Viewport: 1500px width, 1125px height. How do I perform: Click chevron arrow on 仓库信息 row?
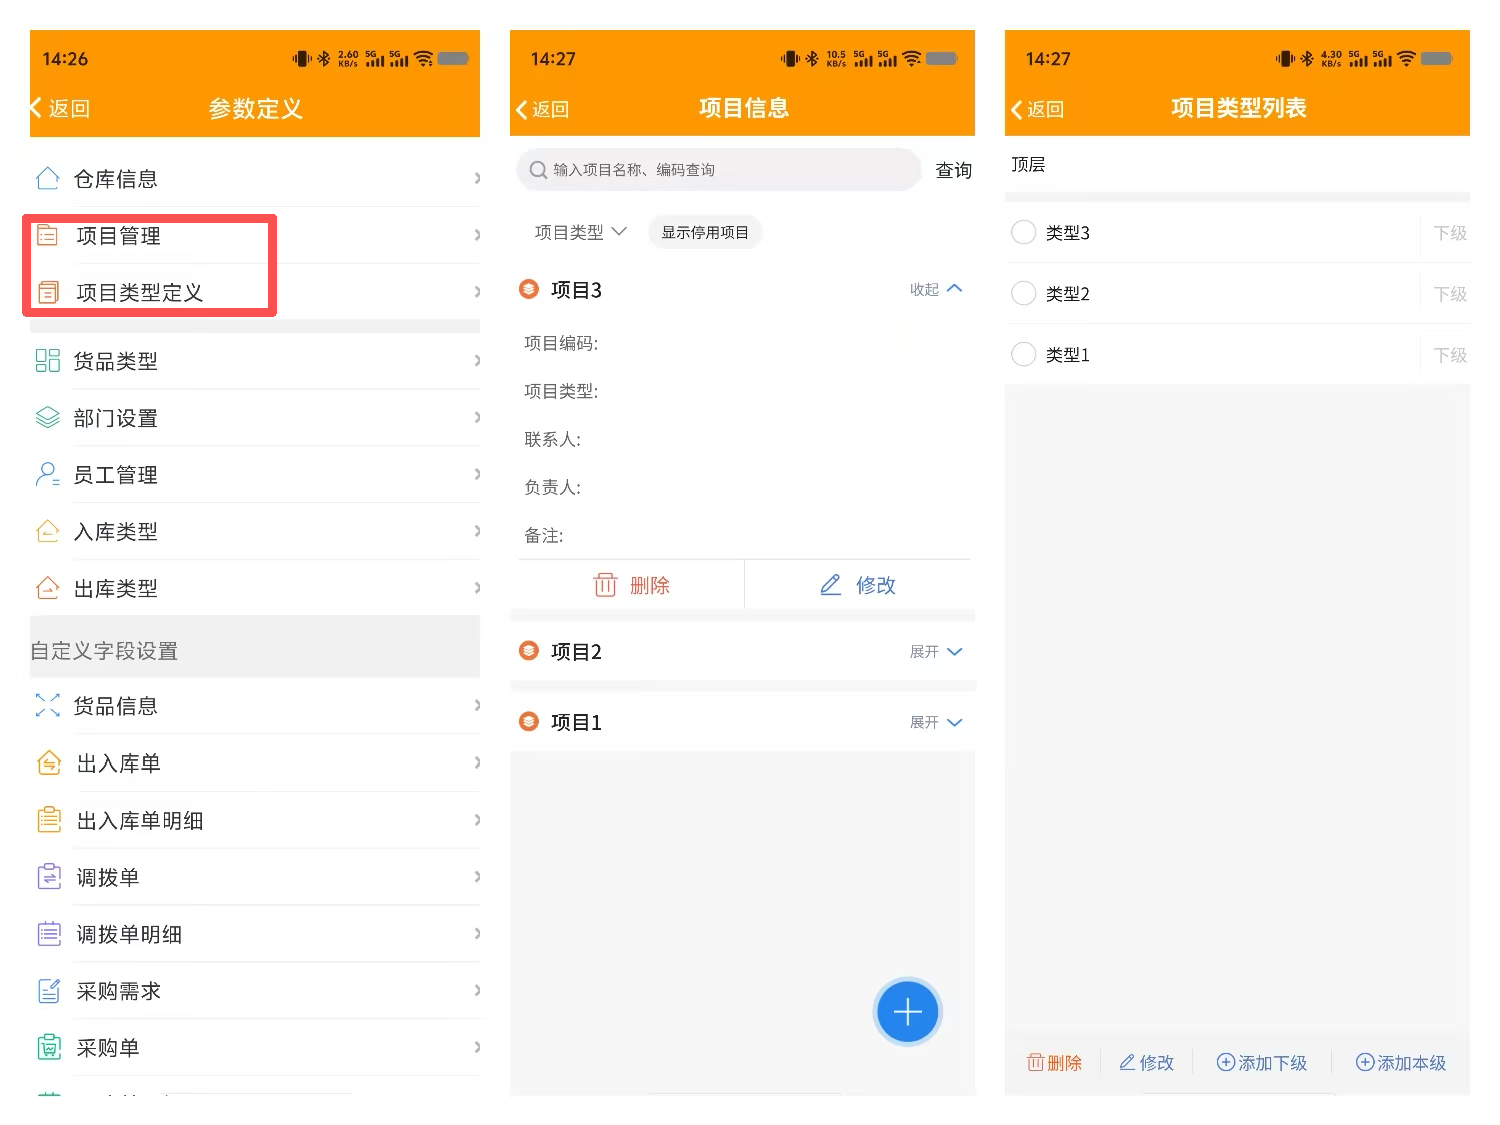pos(476,178)
